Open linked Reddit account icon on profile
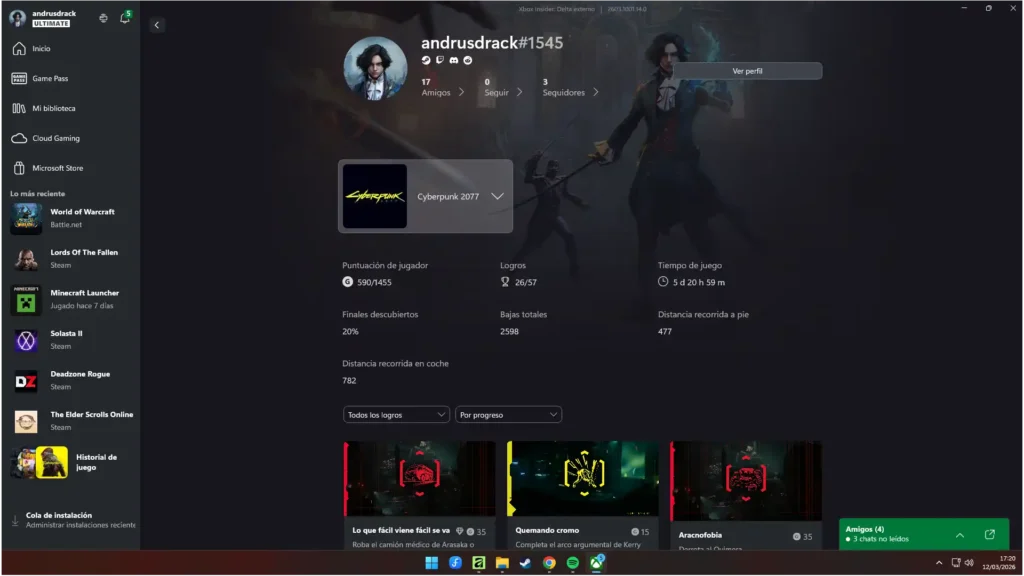Screen dimensions: 1024x576 468,60
